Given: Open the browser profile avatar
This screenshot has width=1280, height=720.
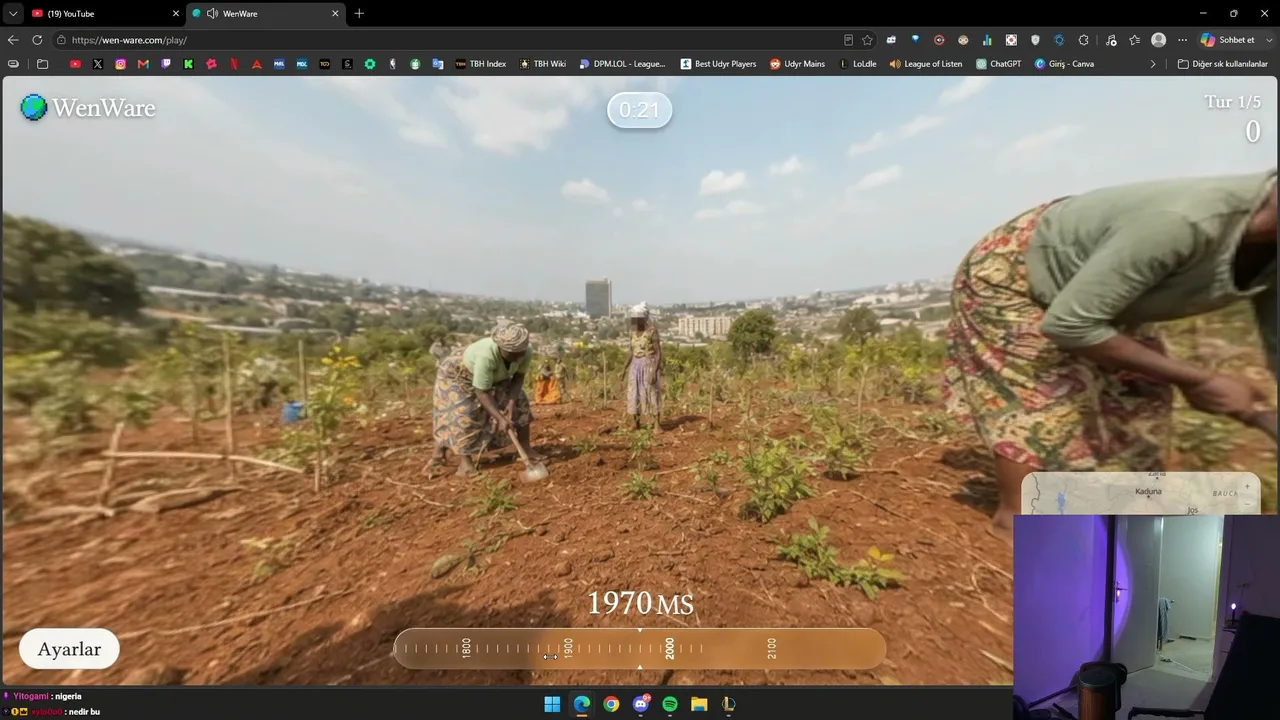Looking at the screenshot, I should [1158, 40].
